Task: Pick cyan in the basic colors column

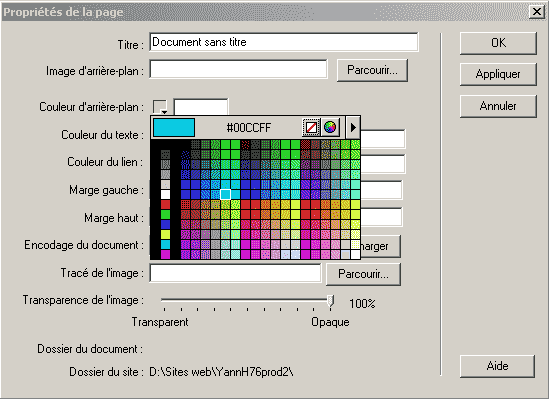Action: pos(165,244)
